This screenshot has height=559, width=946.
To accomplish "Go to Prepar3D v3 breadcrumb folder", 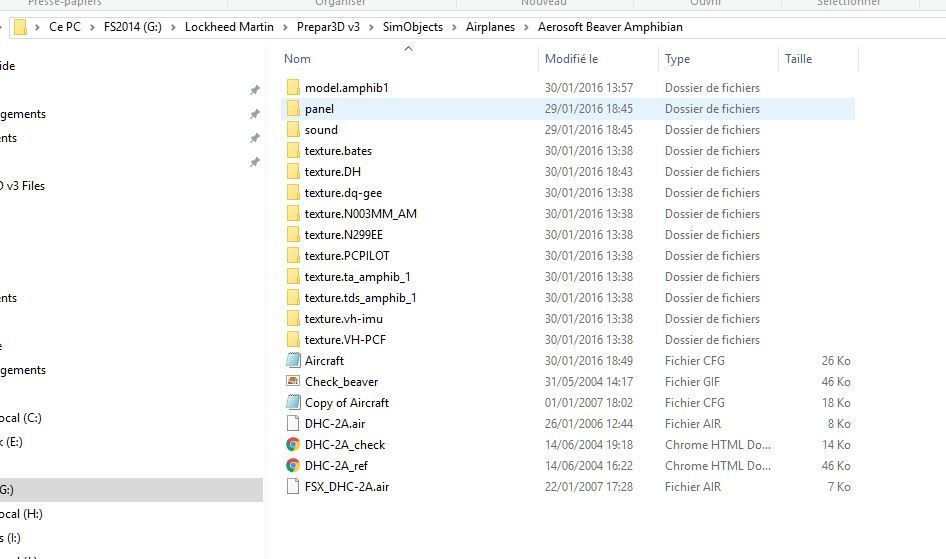I will [x=328, y=27].
